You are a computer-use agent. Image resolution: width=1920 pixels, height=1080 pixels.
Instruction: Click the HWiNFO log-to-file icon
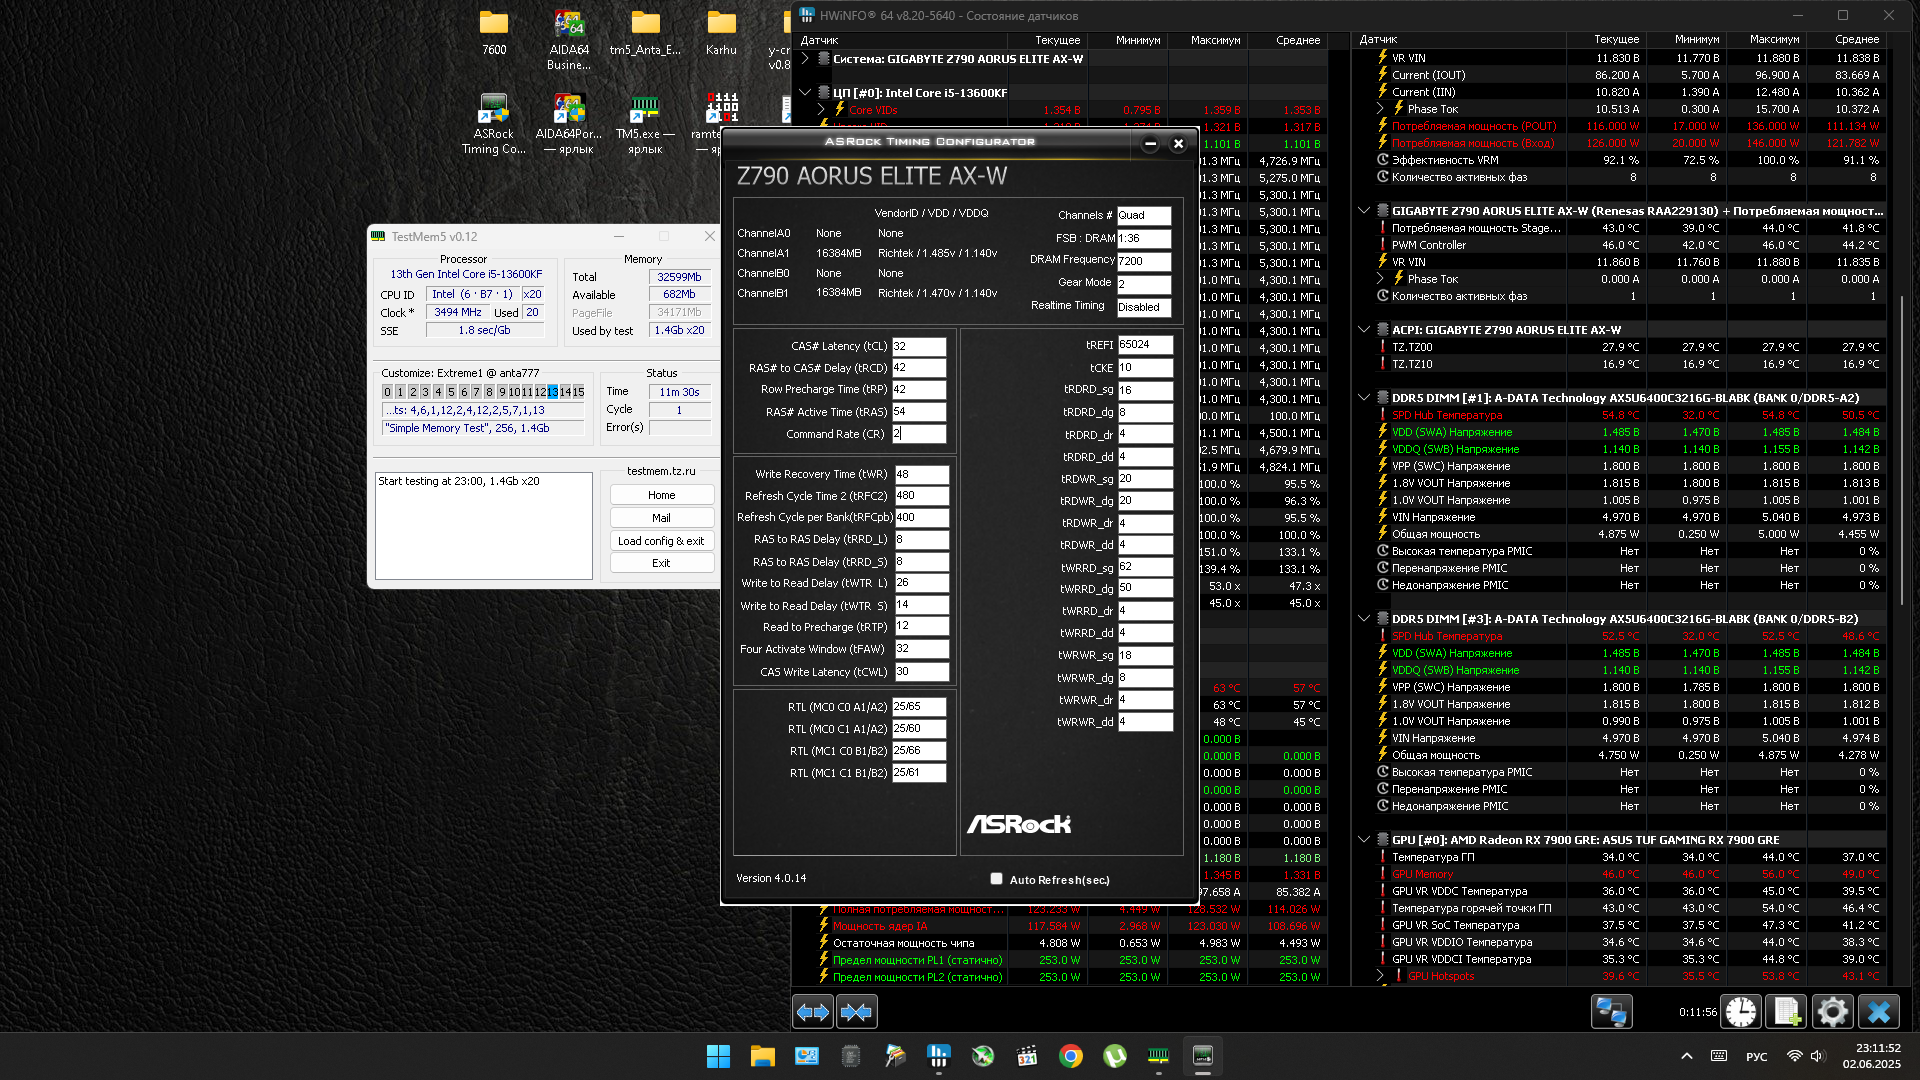point(1786,1012)
